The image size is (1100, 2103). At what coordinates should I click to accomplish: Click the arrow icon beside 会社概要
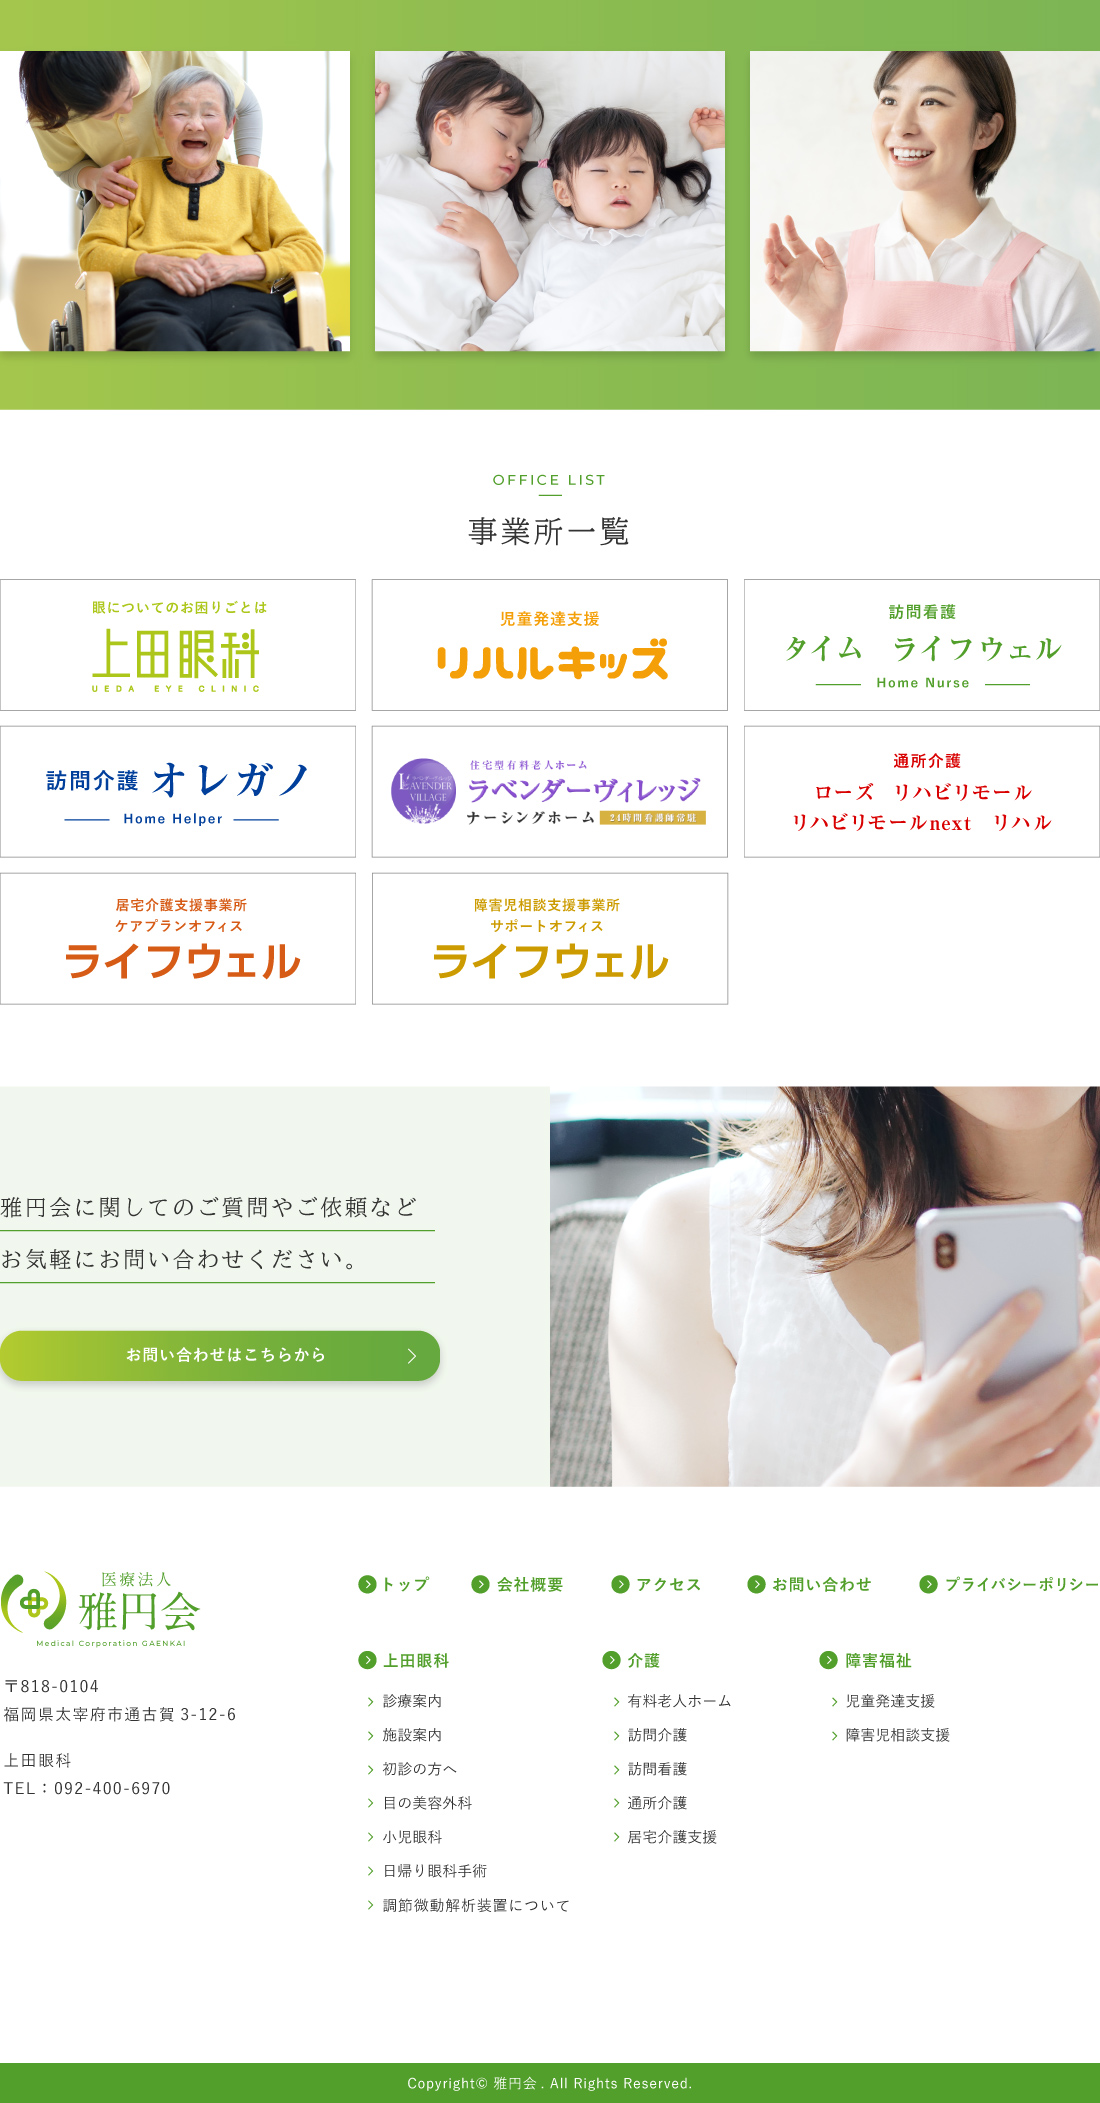pyautogui.click(x=481, y=1584)
